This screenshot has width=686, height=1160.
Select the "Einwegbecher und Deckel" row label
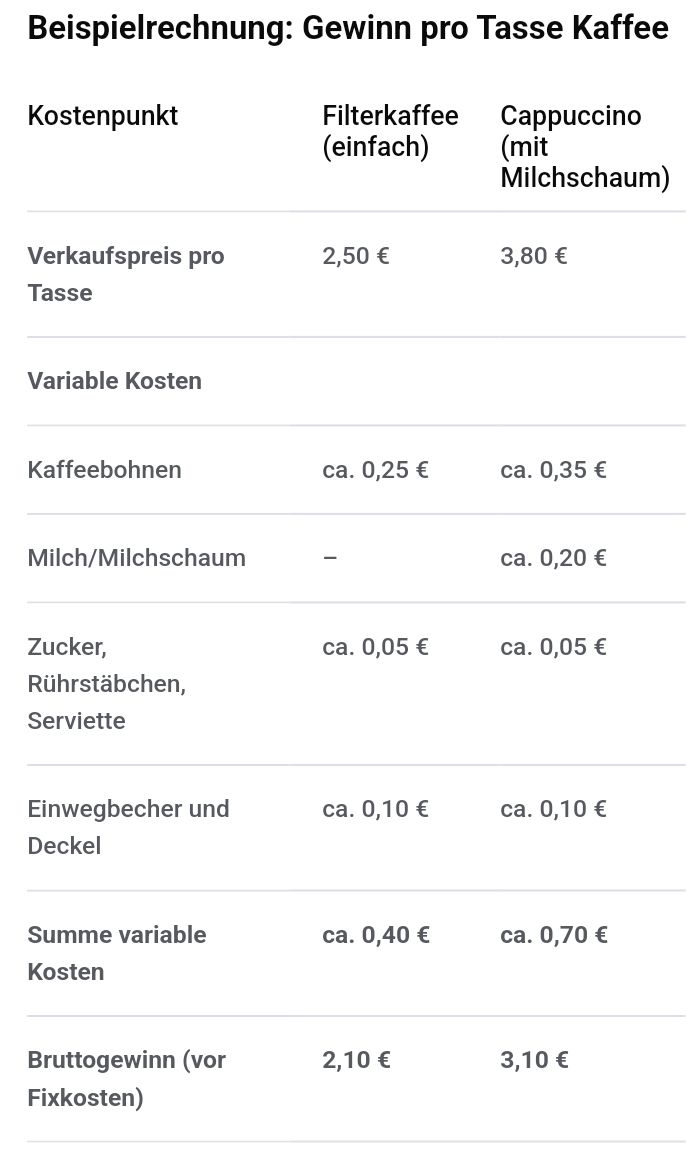tap(128, 827)
